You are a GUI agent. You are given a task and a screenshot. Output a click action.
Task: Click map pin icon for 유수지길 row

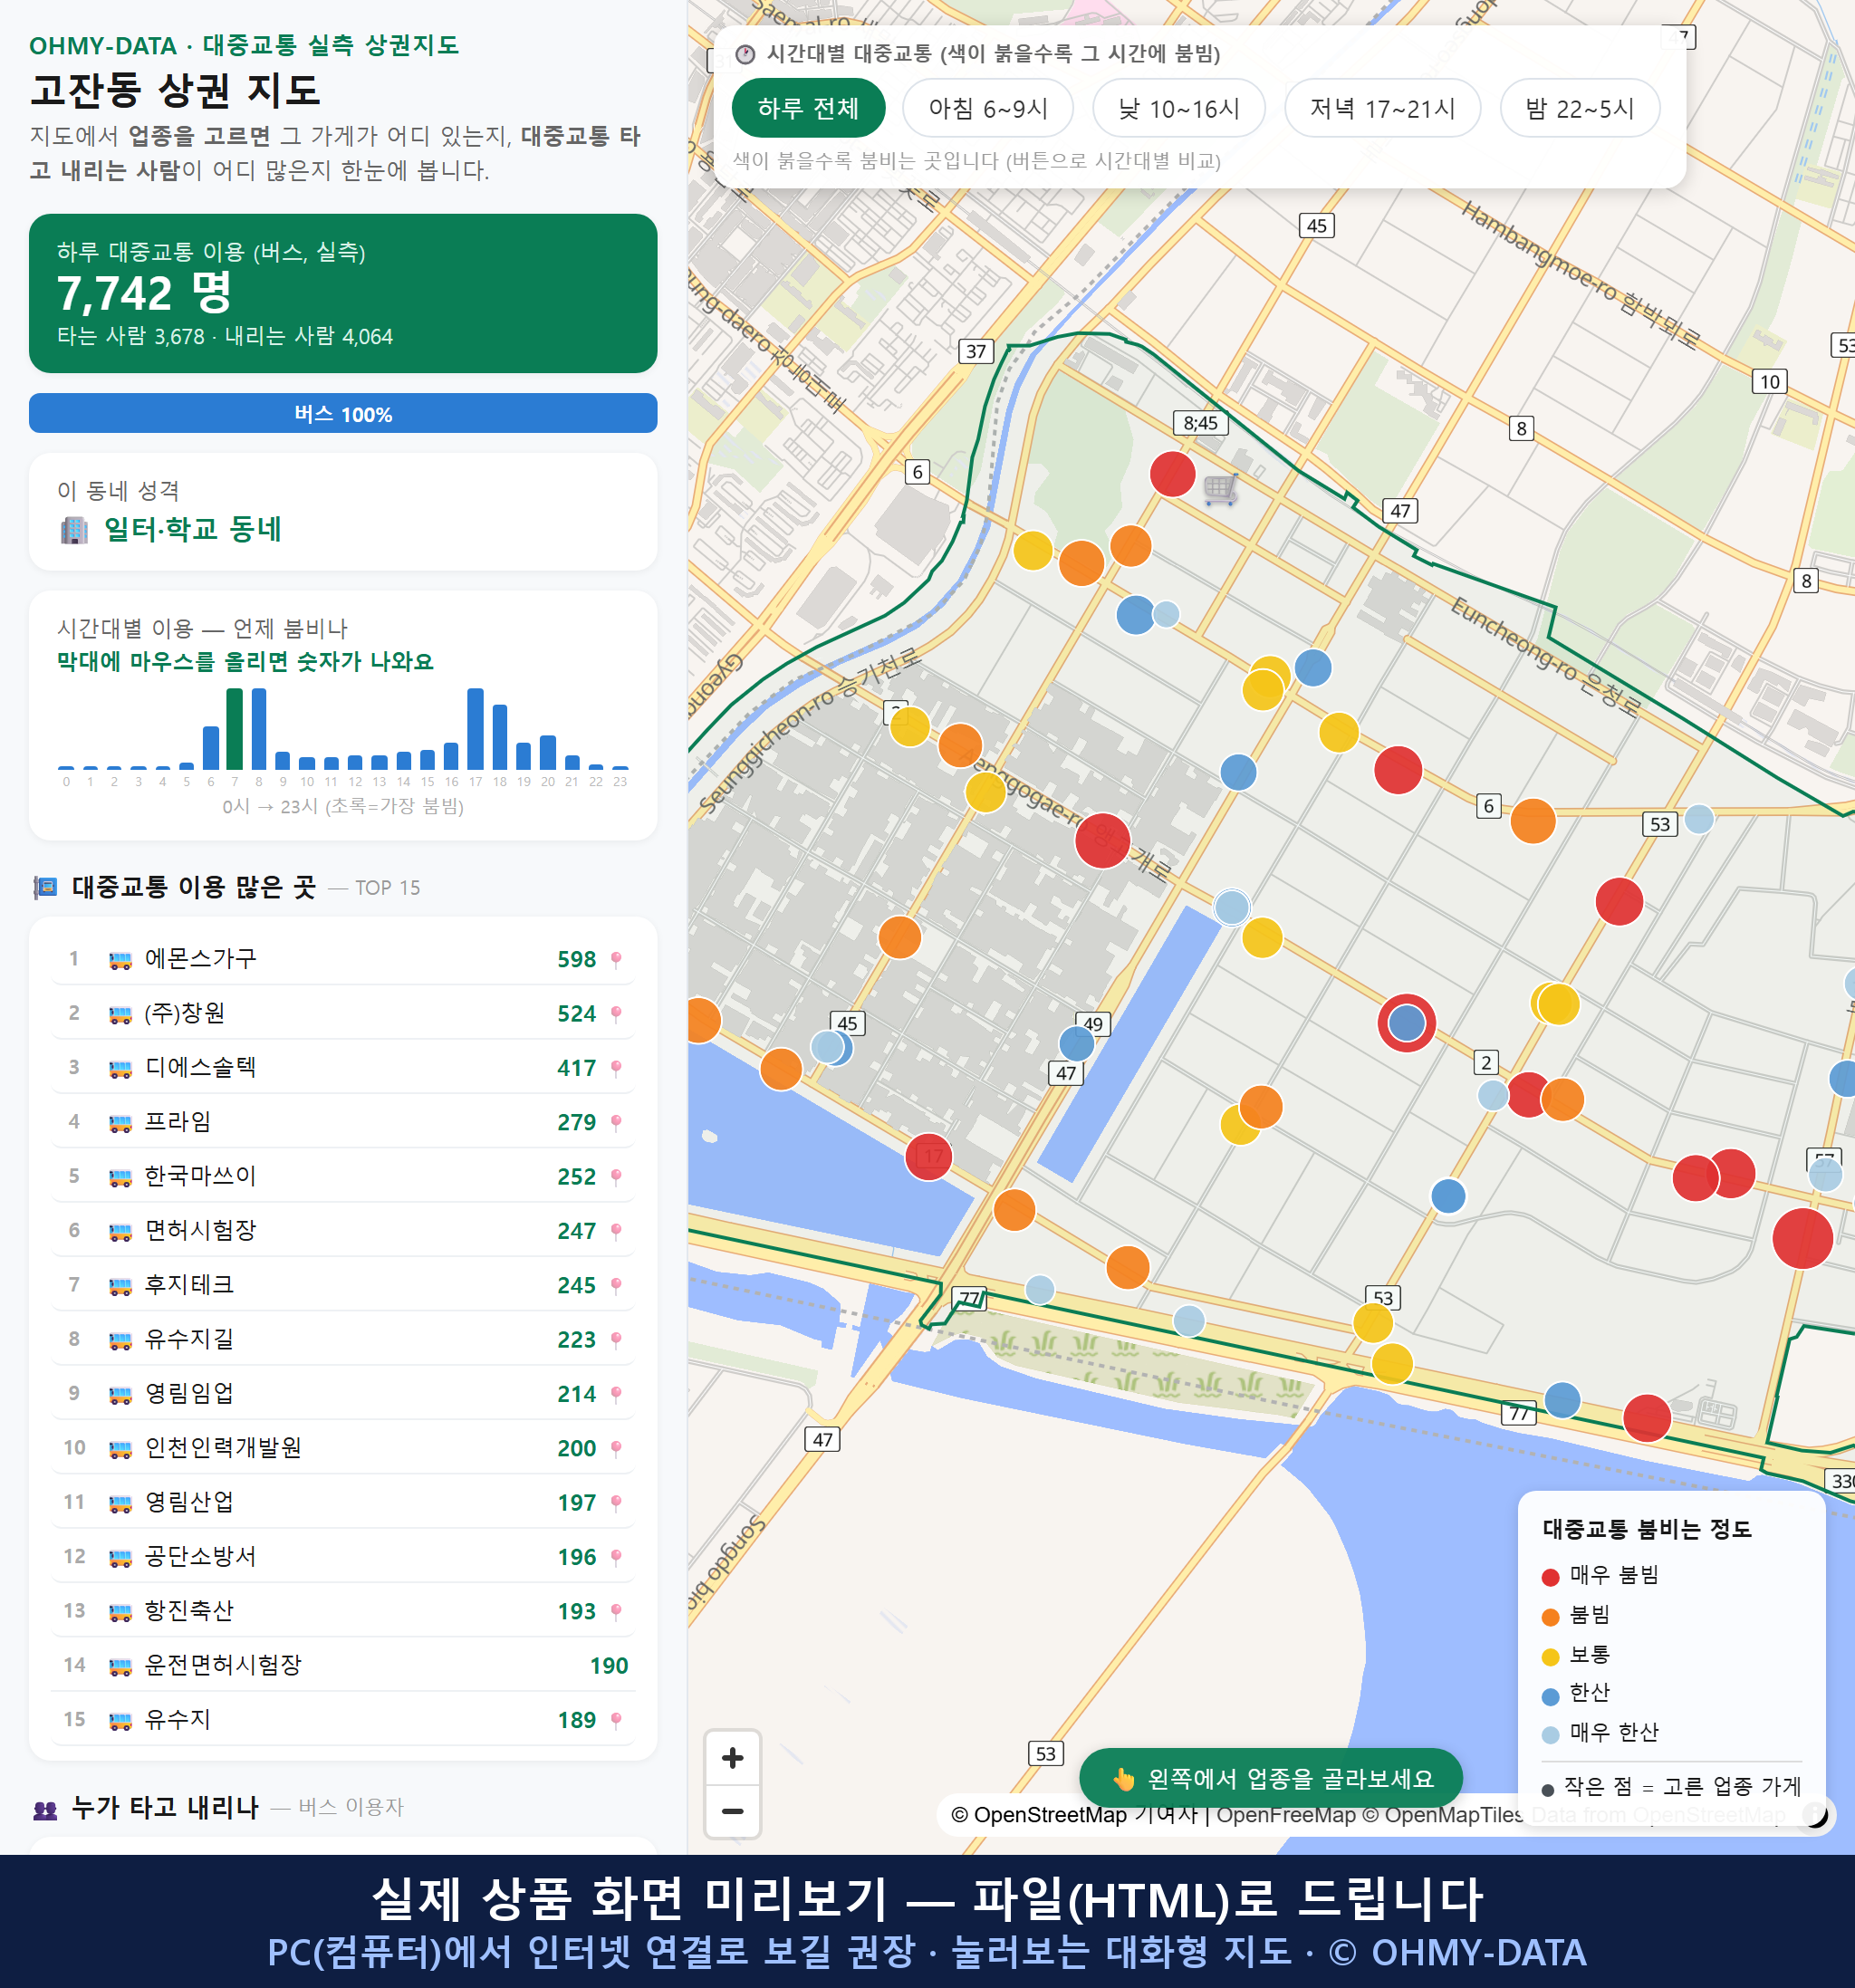tap(616, 1340)
